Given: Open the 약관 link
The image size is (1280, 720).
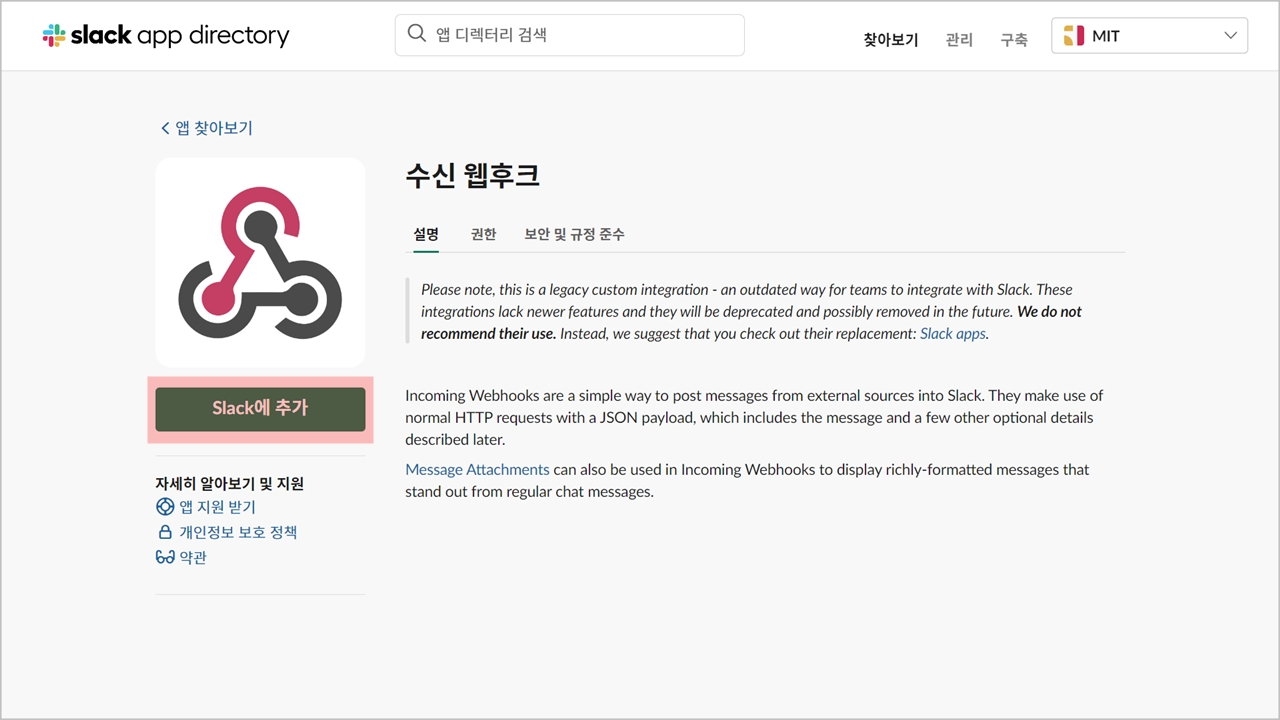Looking at the screenshot, I should coord(193,557).
